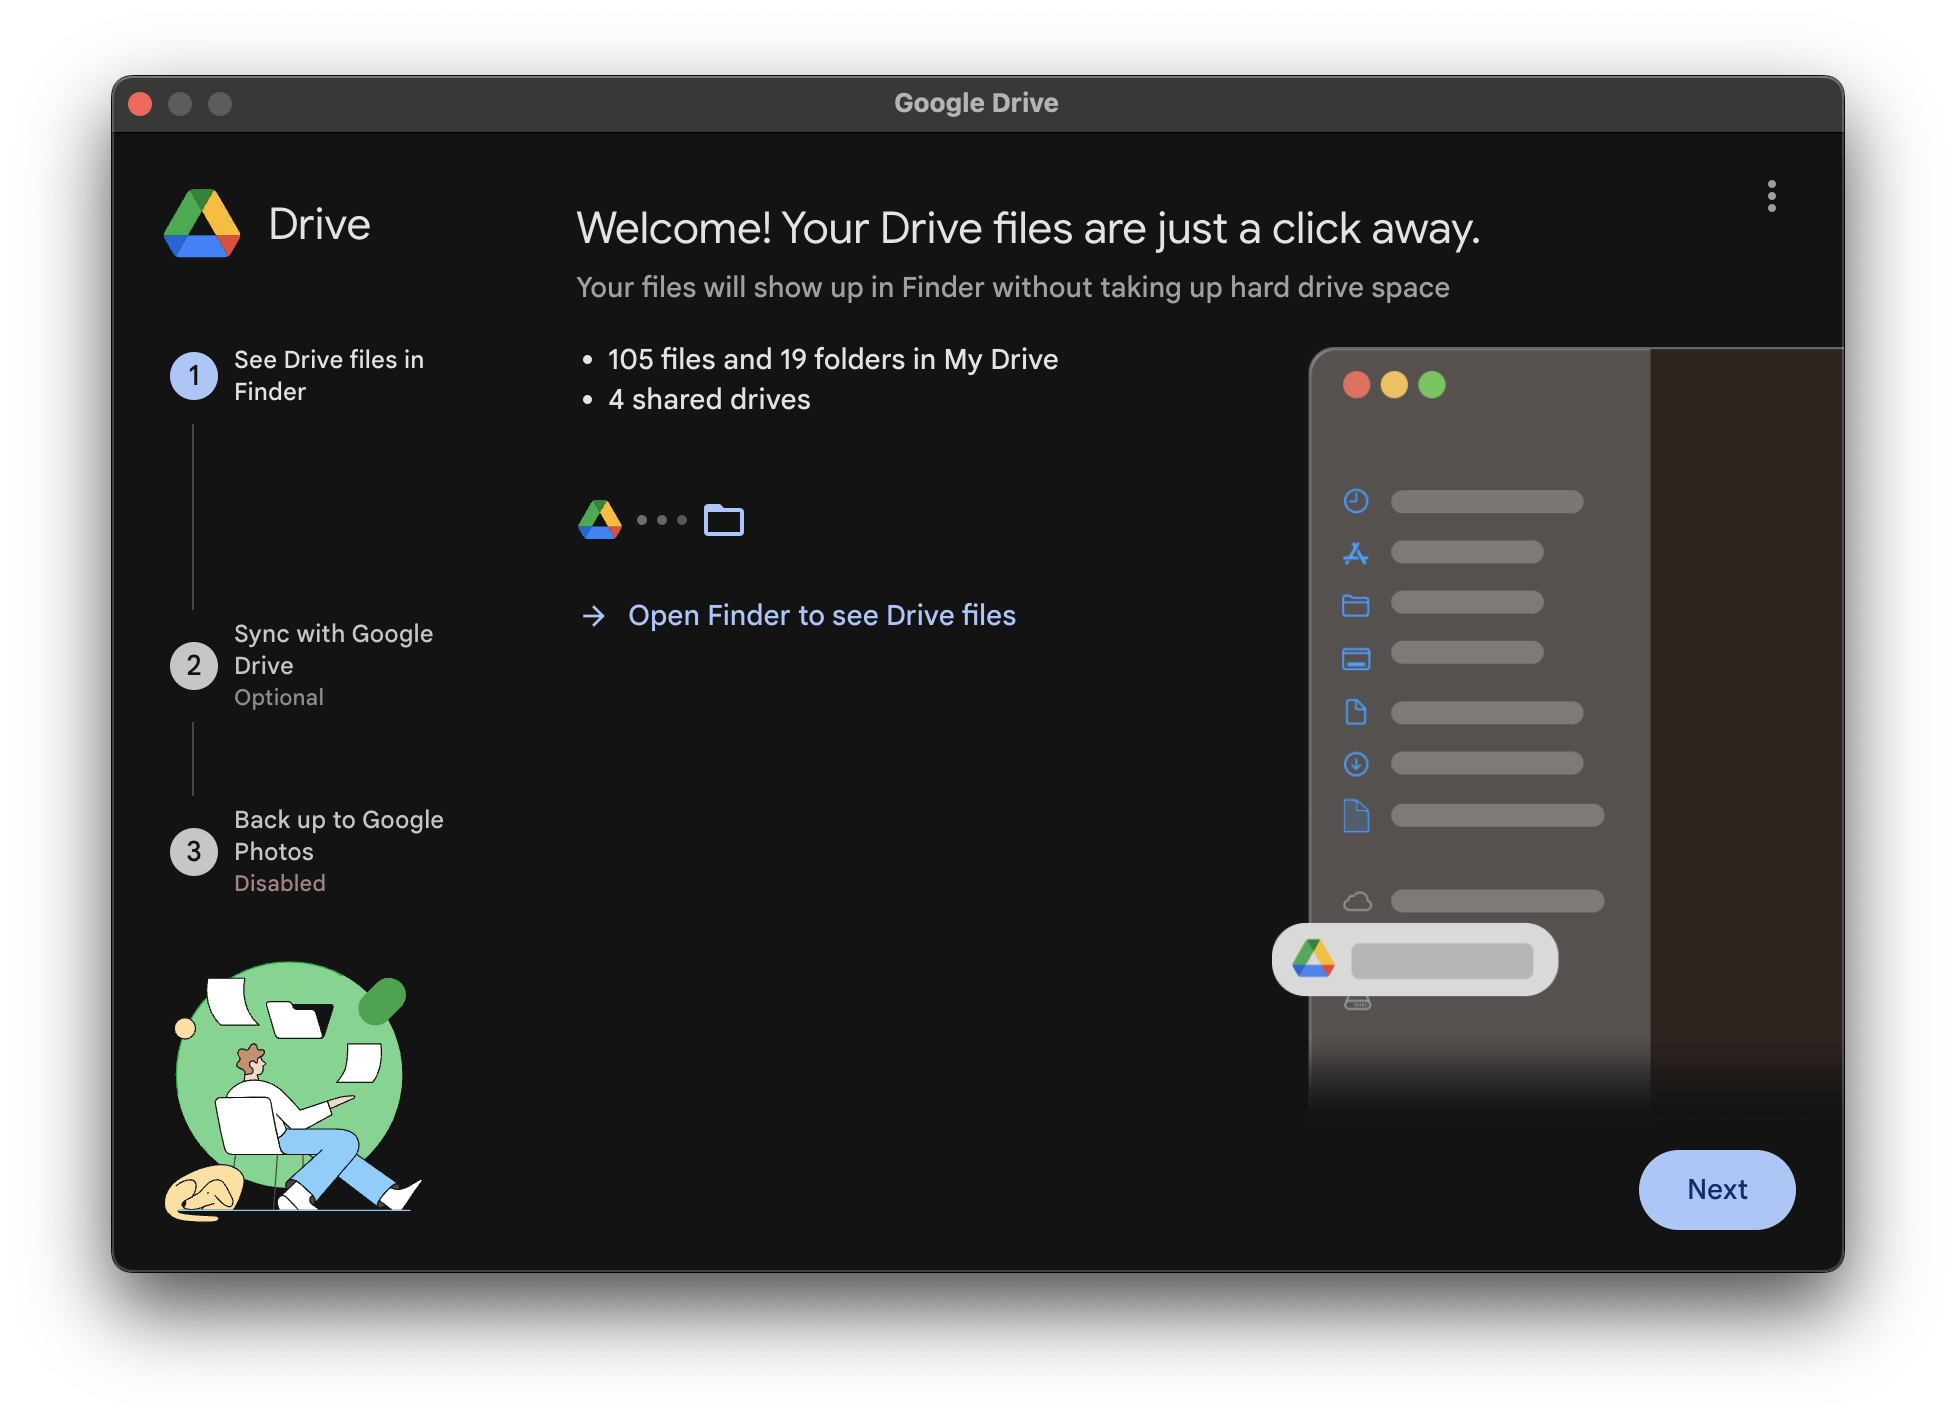Click the highlighted Drive icon in Finder preview
Screen dimensions: 1956x1420
point(1313,959)
